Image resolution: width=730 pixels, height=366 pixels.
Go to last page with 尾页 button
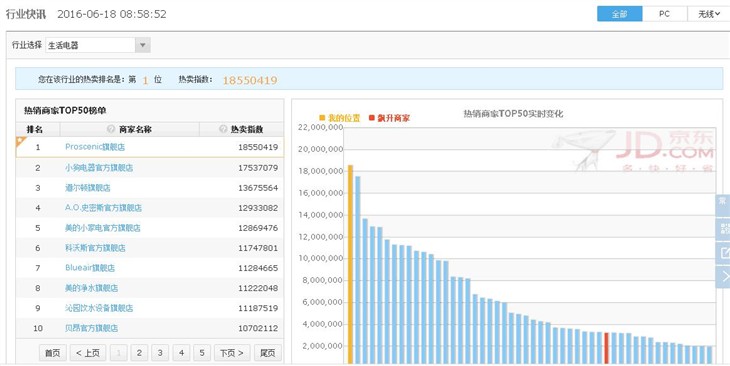268,353
